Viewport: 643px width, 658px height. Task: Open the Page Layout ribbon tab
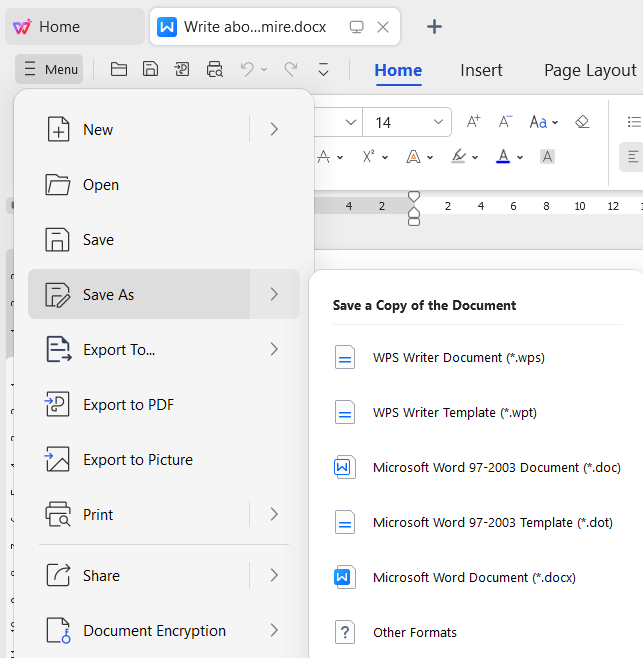(590, 70)
